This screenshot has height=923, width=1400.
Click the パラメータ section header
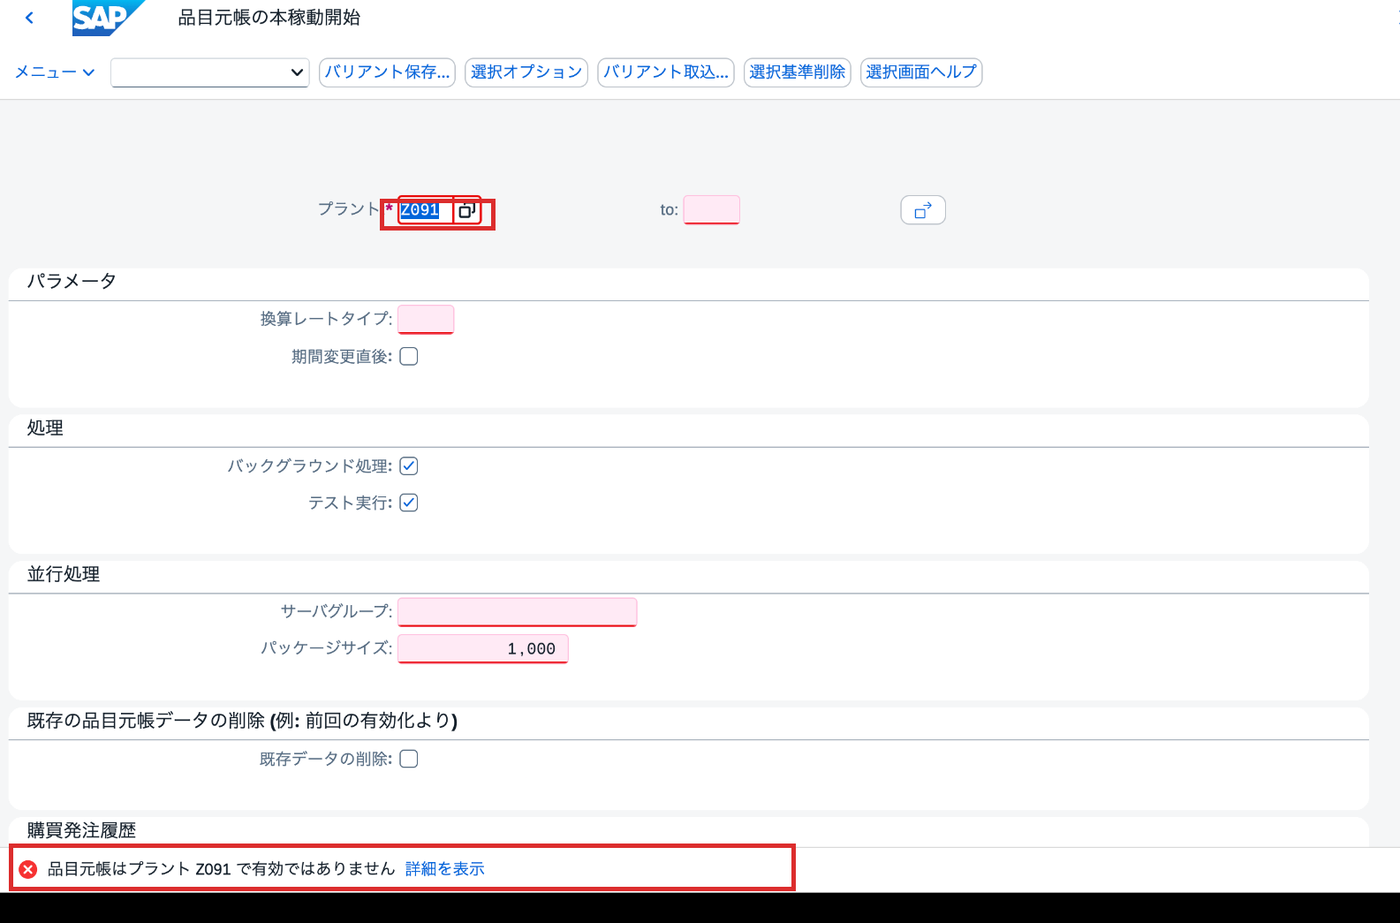click(72, 281)
